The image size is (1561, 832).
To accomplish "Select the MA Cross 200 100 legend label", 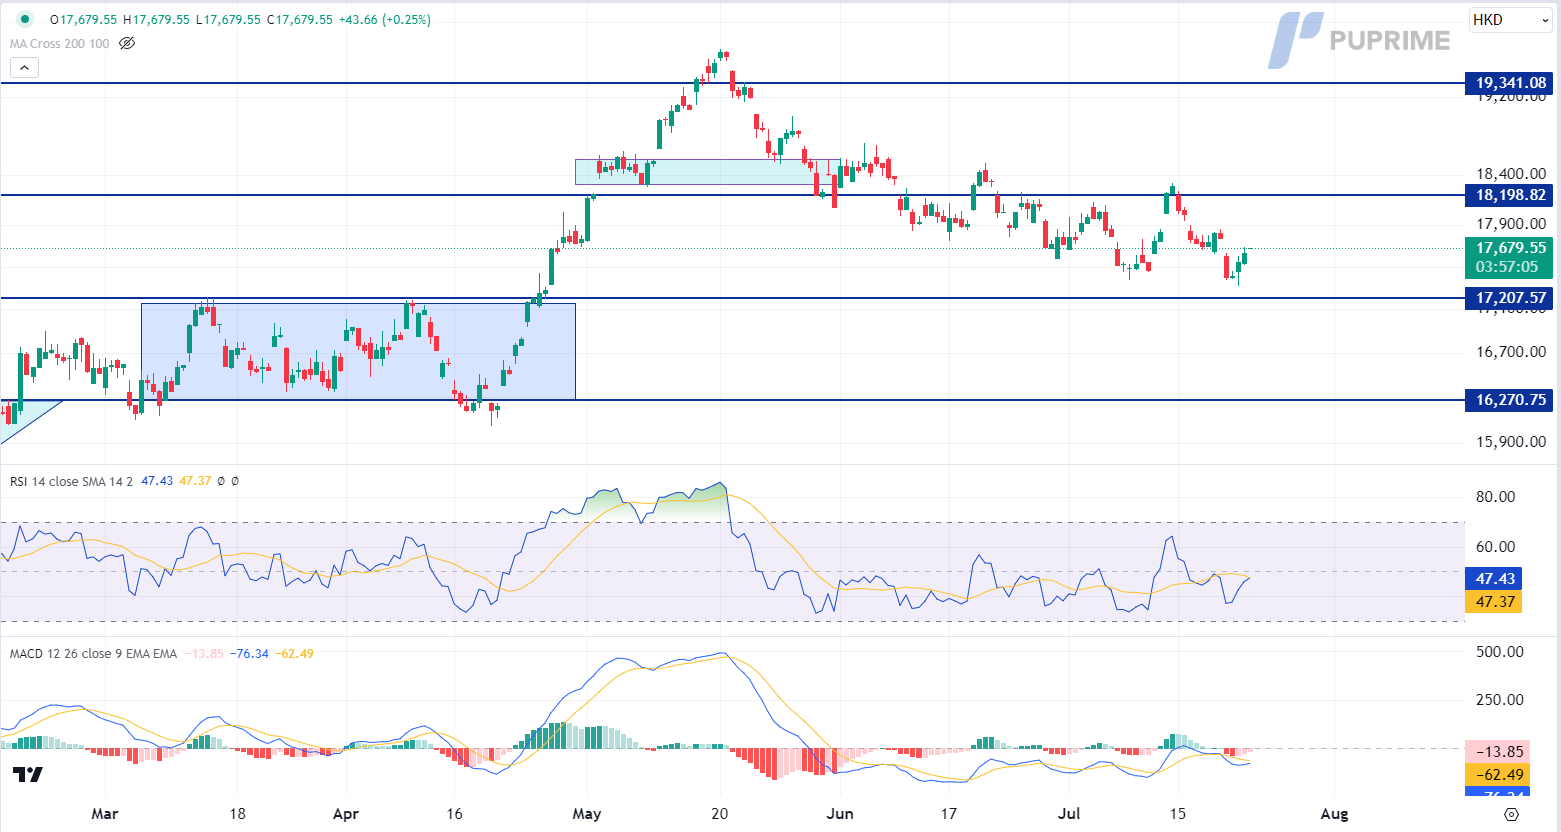I will tap(60, 43).
